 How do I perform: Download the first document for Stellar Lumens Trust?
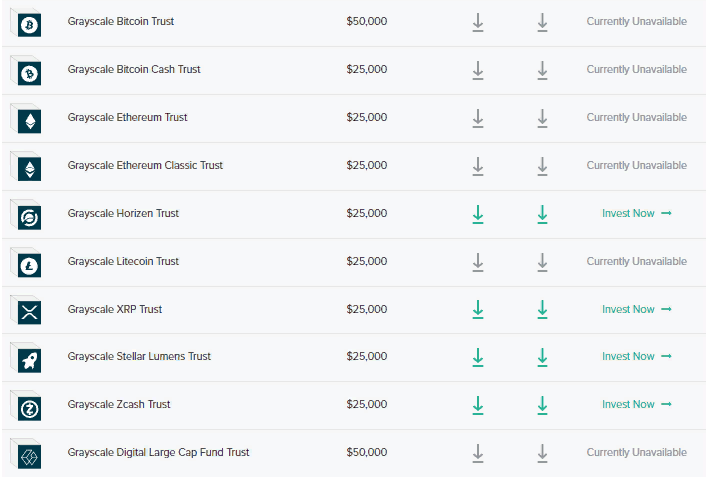(478, 357)
